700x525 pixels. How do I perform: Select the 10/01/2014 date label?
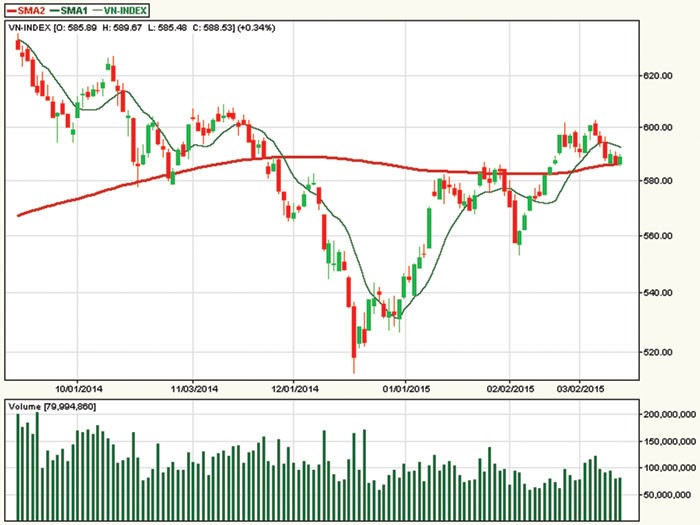(75, 386)
